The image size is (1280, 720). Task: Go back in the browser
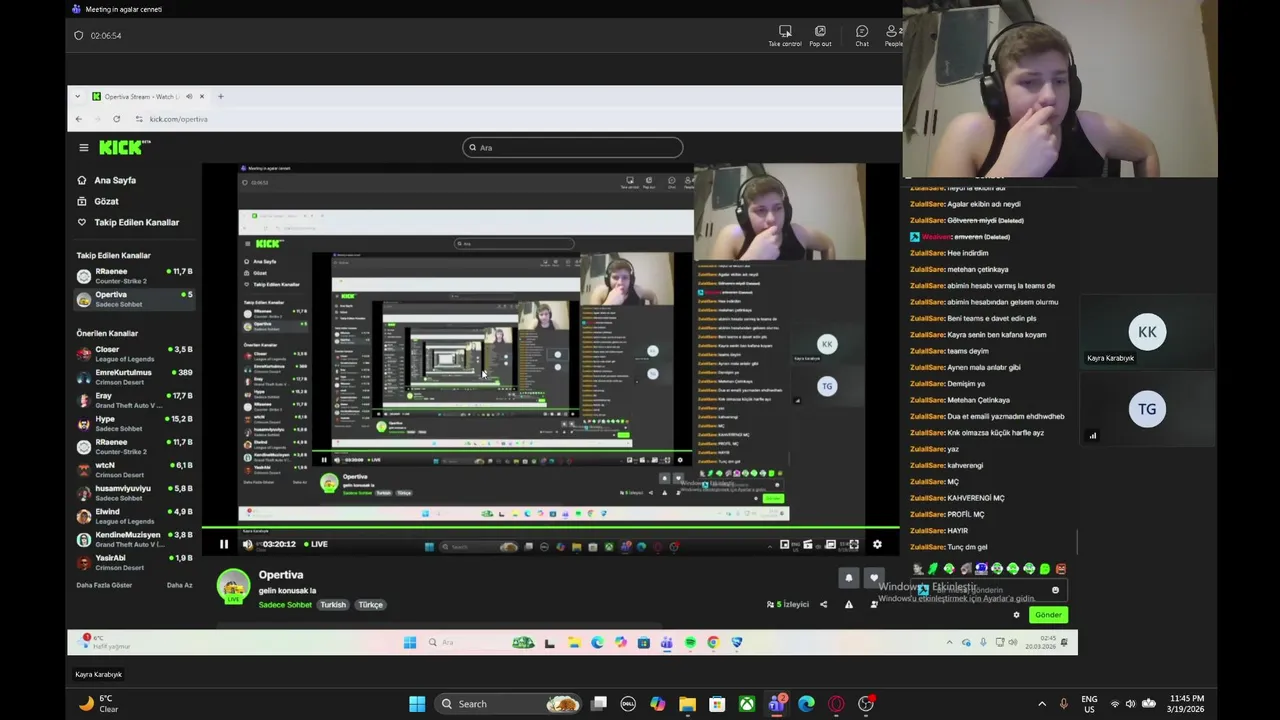(79, 119)
